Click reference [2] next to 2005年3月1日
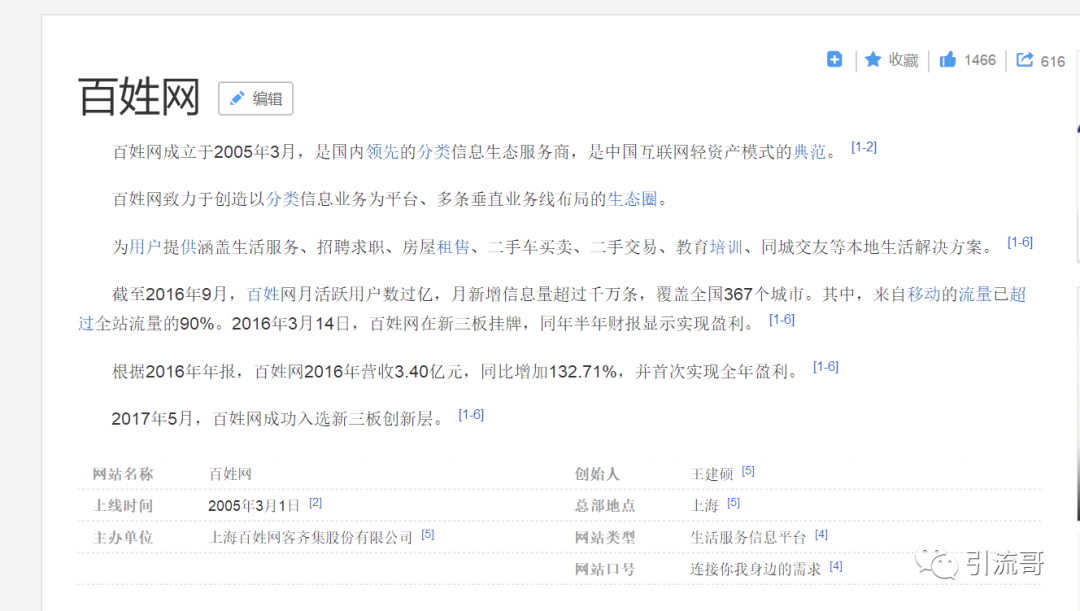Viewport: 1080px width, 611px height. tap(315, 502)
